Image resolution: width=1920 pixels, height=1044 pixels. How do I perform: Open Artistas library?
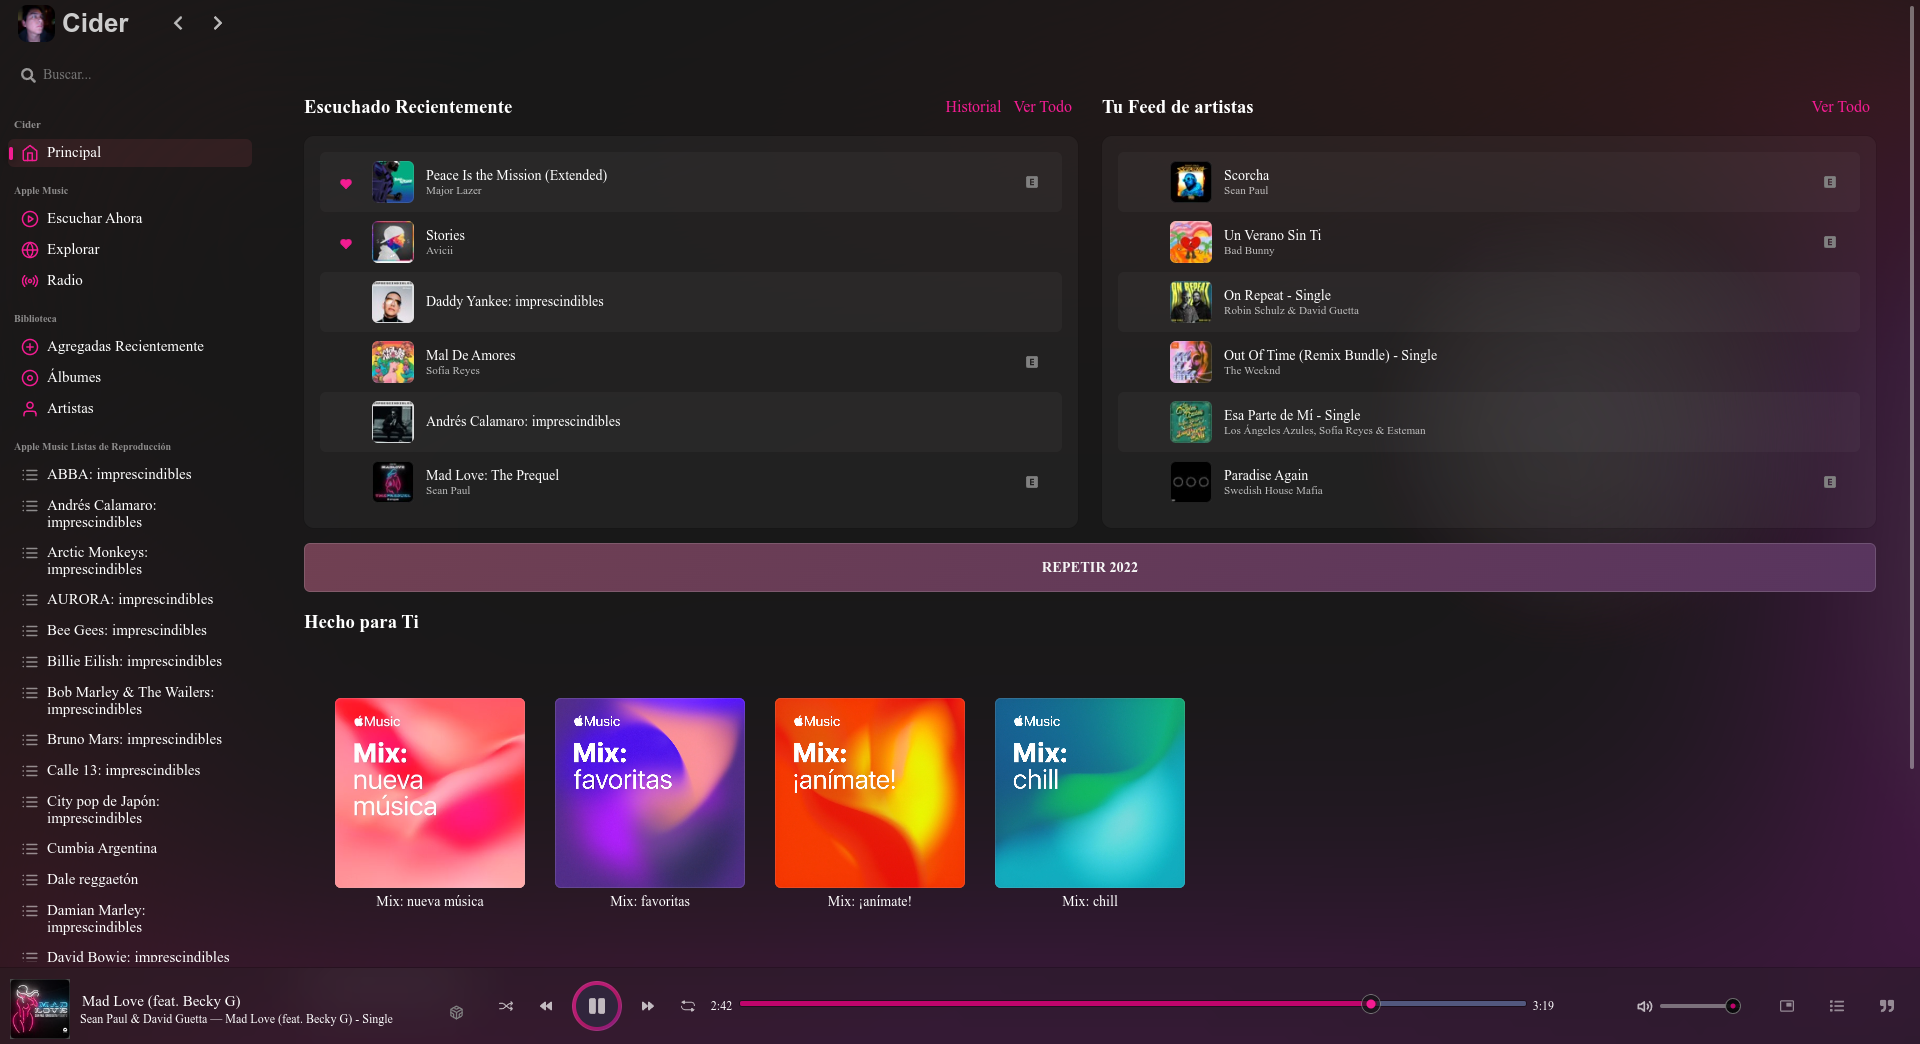(130, 408)
